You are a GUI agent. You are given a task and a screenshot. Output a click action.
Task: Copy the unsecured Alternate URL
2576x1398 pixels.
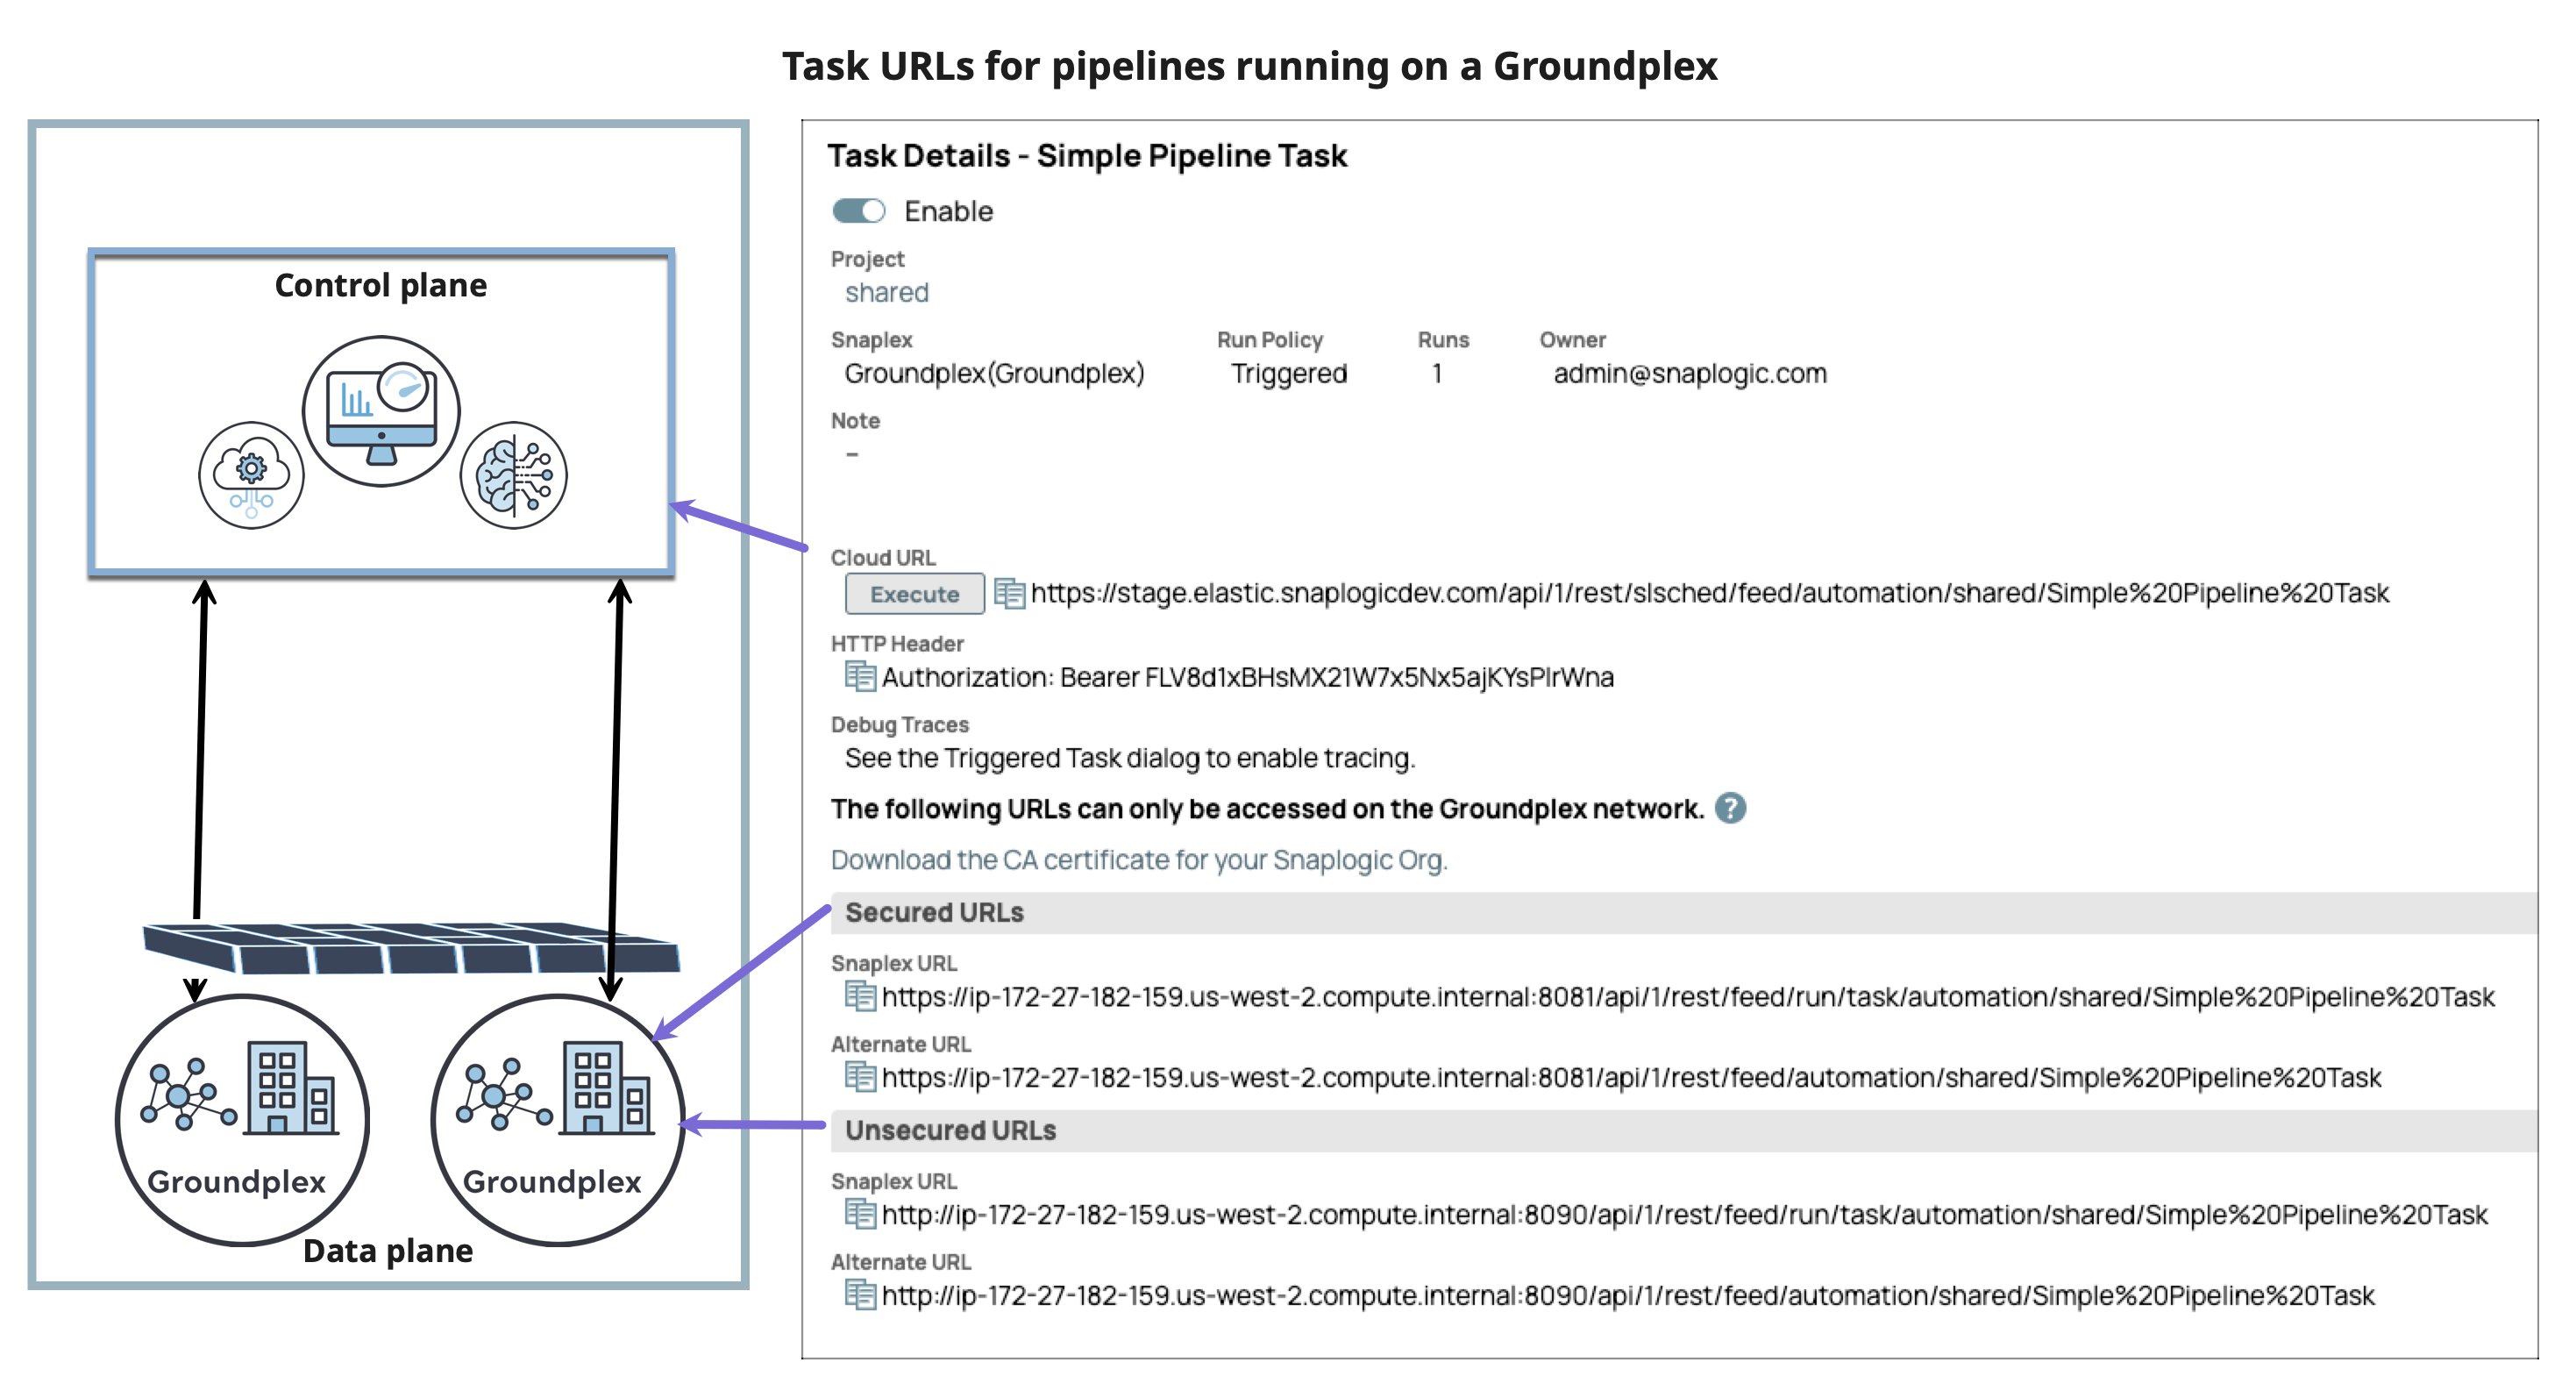(x=860, y=1295)
